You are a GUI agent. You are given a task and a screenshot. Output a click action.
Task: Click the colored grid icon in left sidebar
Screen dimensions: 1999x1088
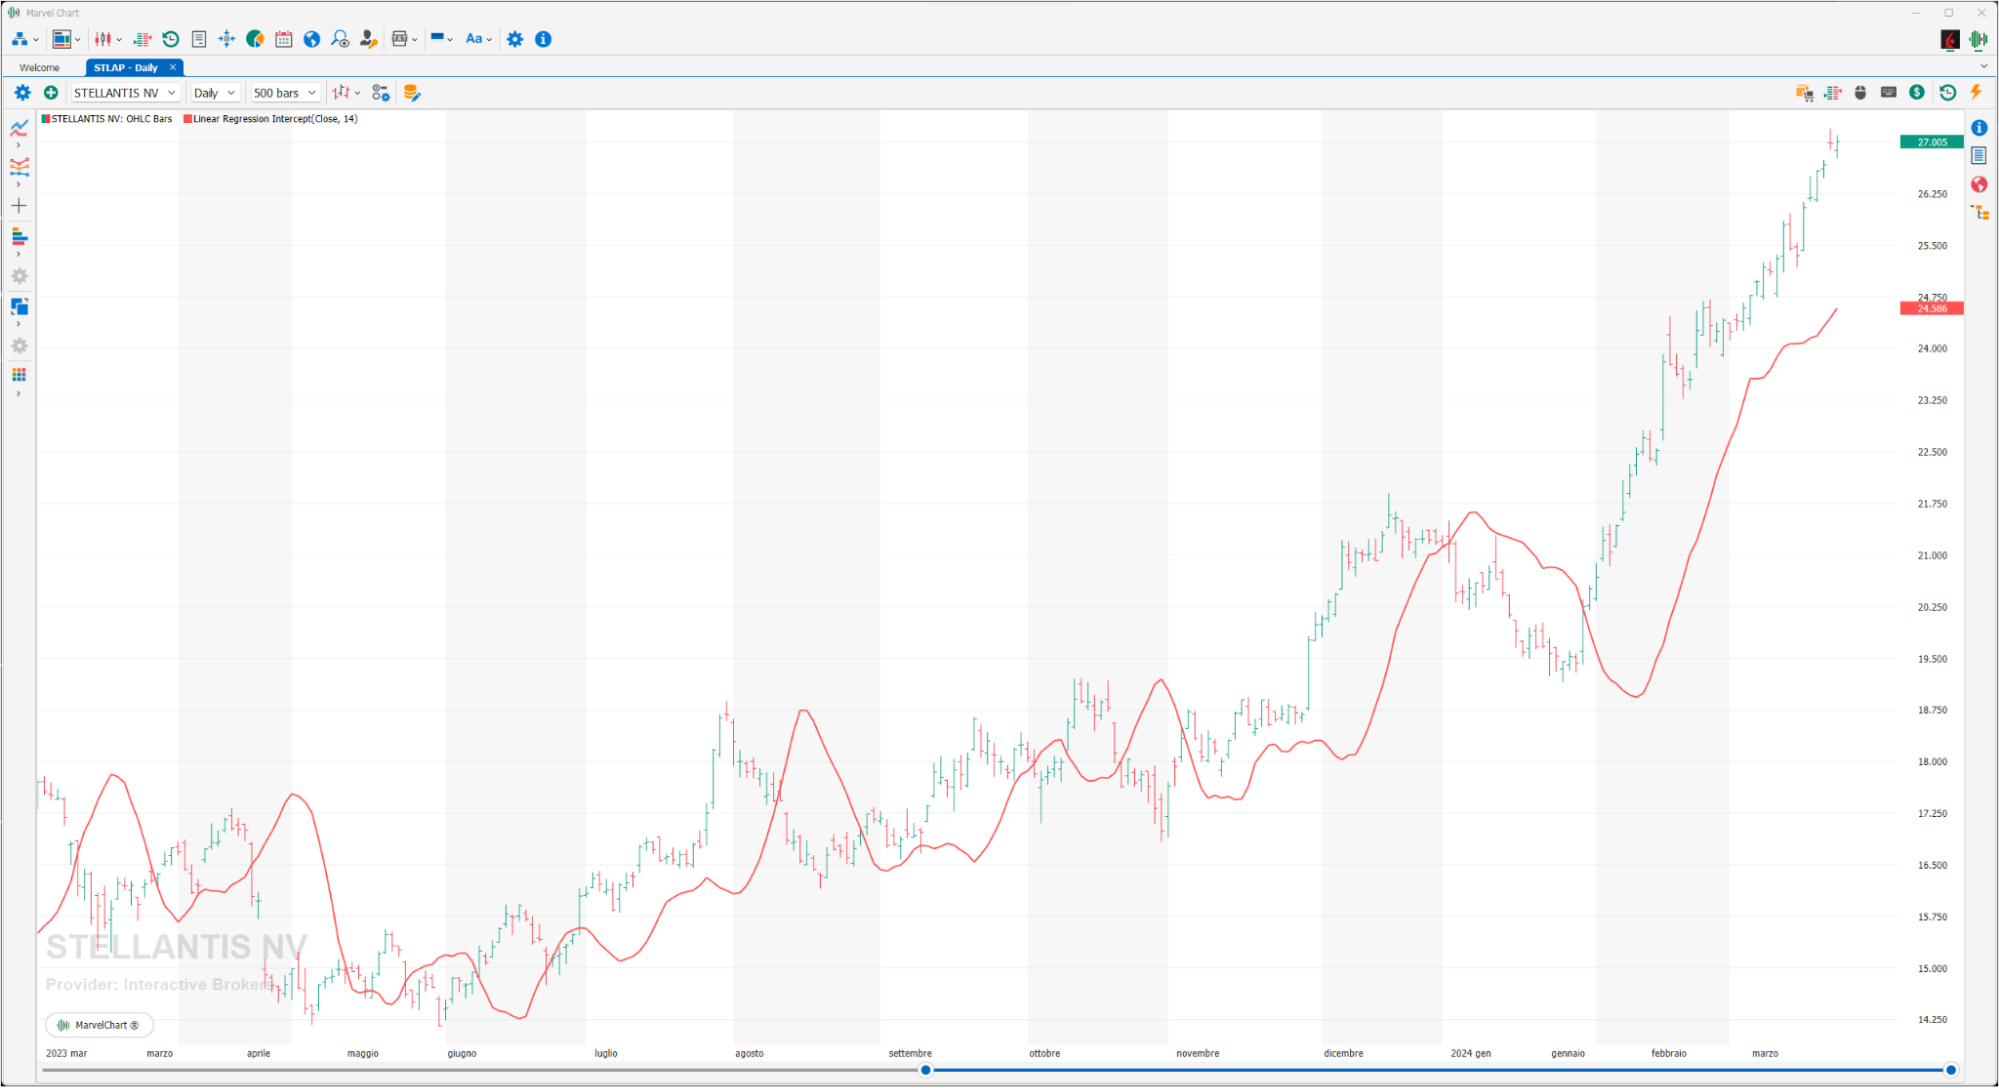tap(19, 375)
